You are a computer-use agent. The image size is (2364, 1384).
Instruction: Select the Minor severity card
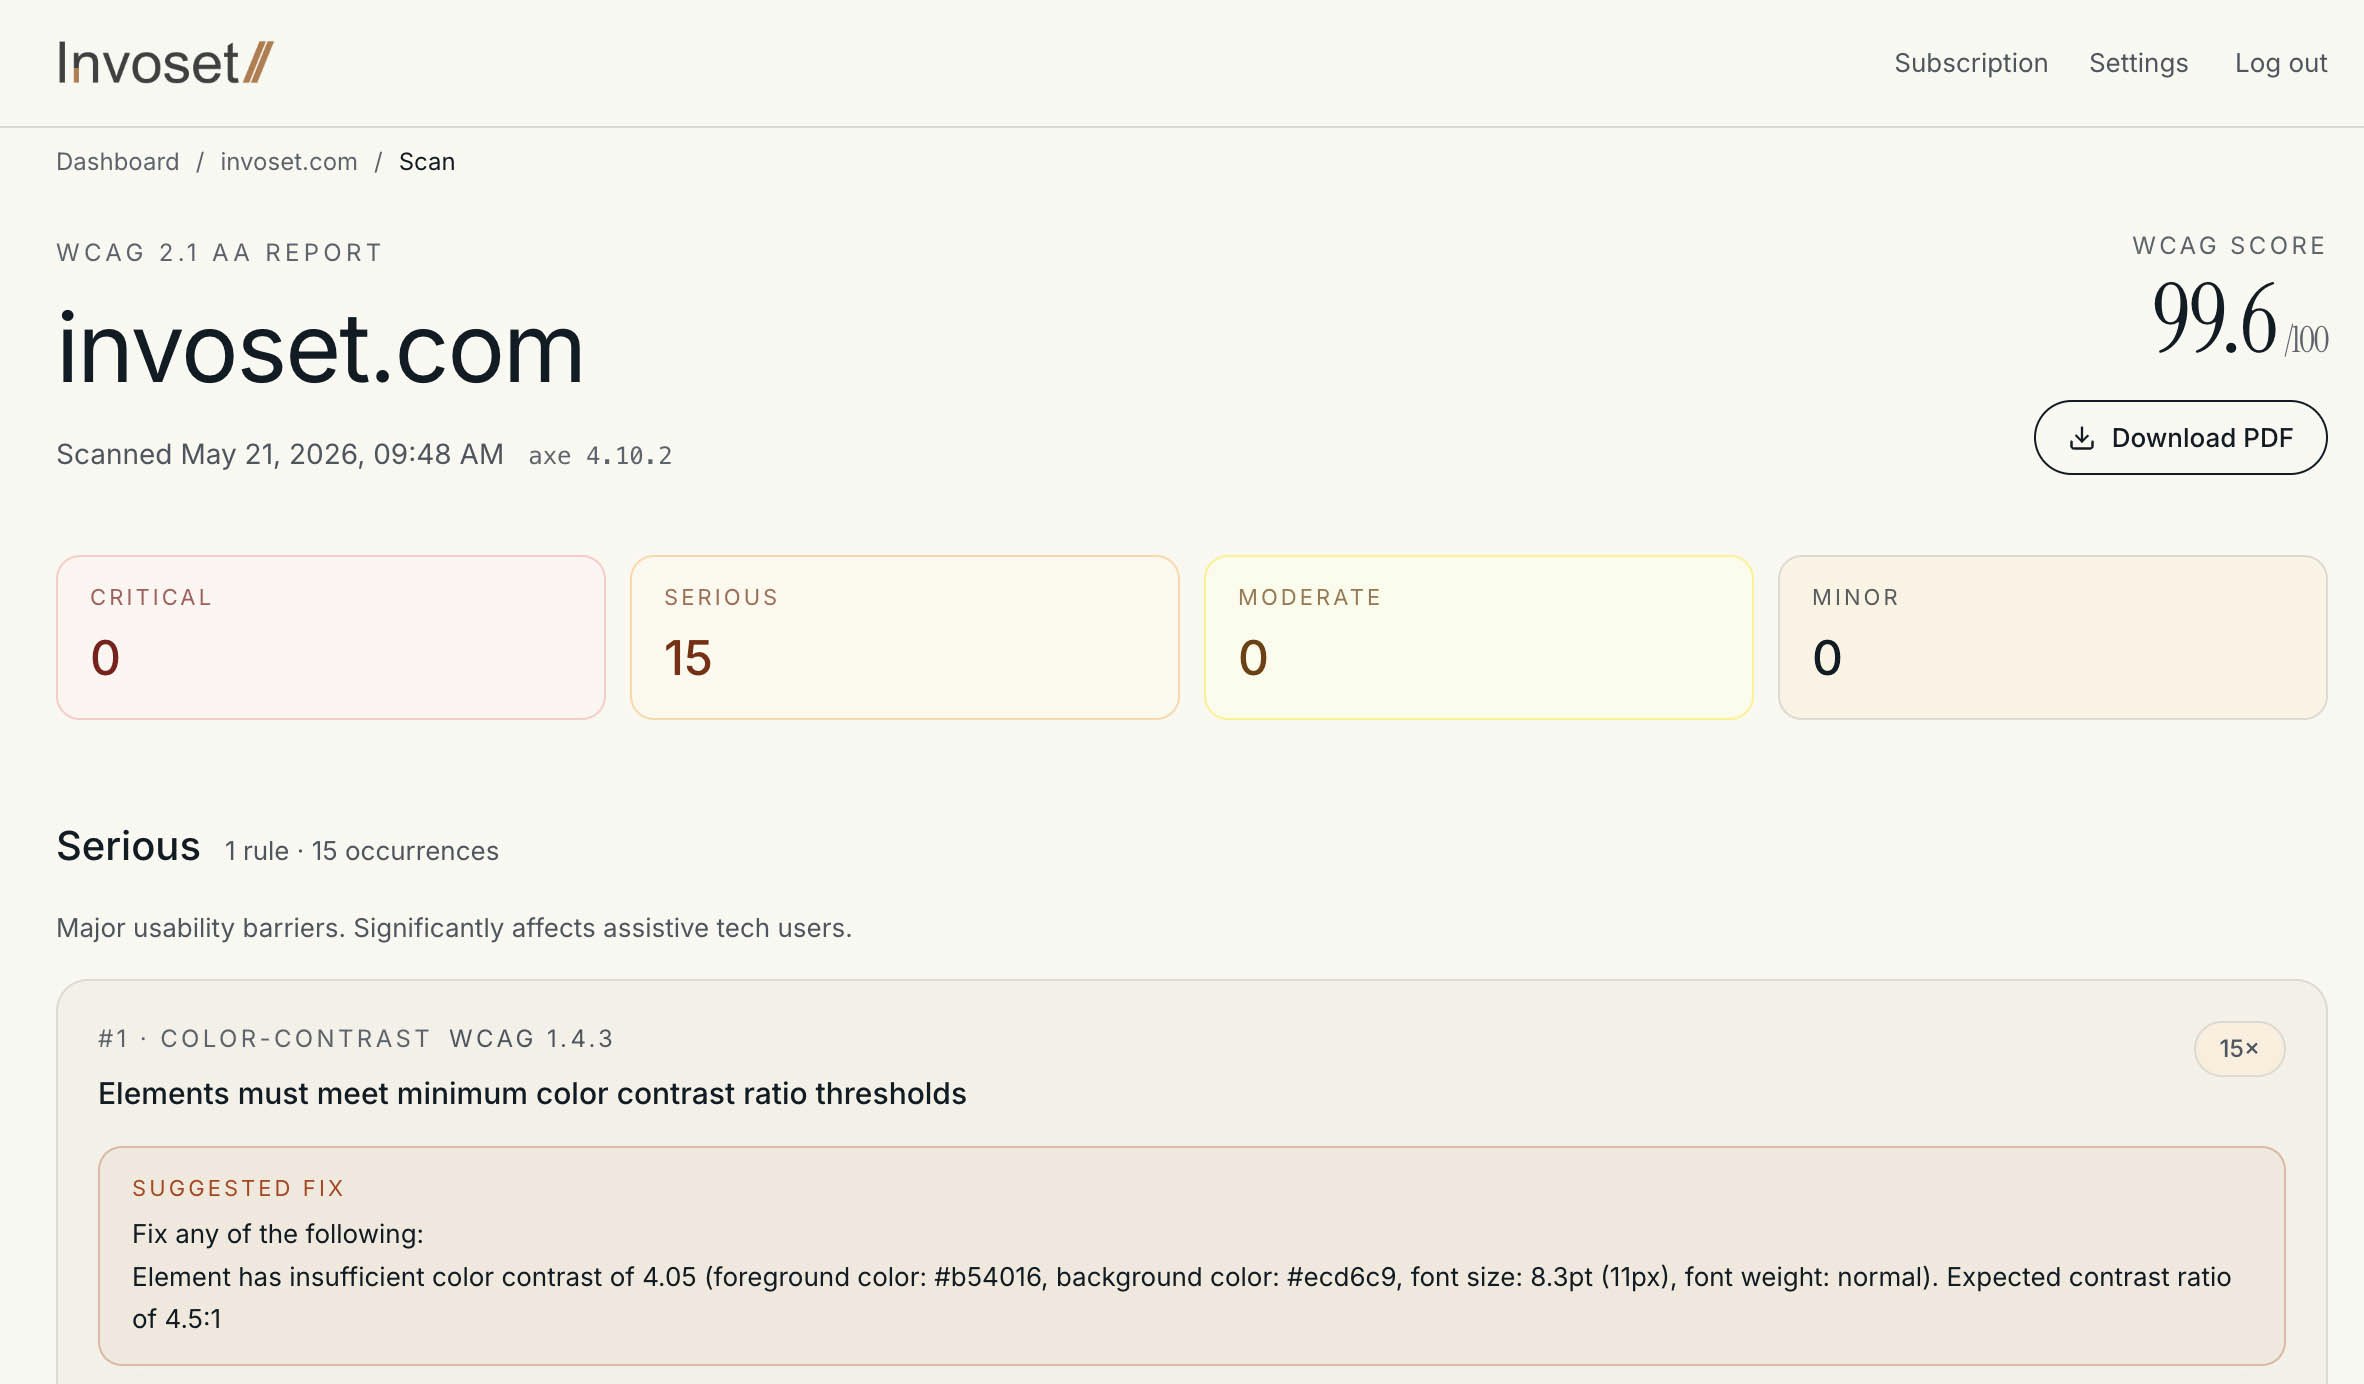[x=2053, y=637]
